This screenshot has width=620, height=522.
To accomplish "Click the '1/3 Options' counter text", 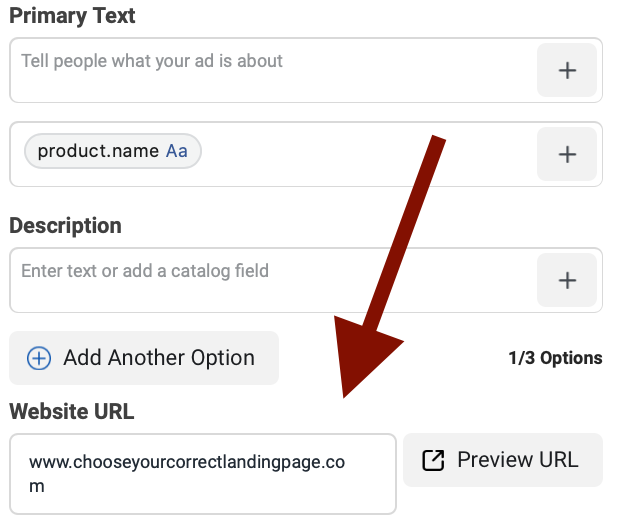I will [x=555, y=358].
